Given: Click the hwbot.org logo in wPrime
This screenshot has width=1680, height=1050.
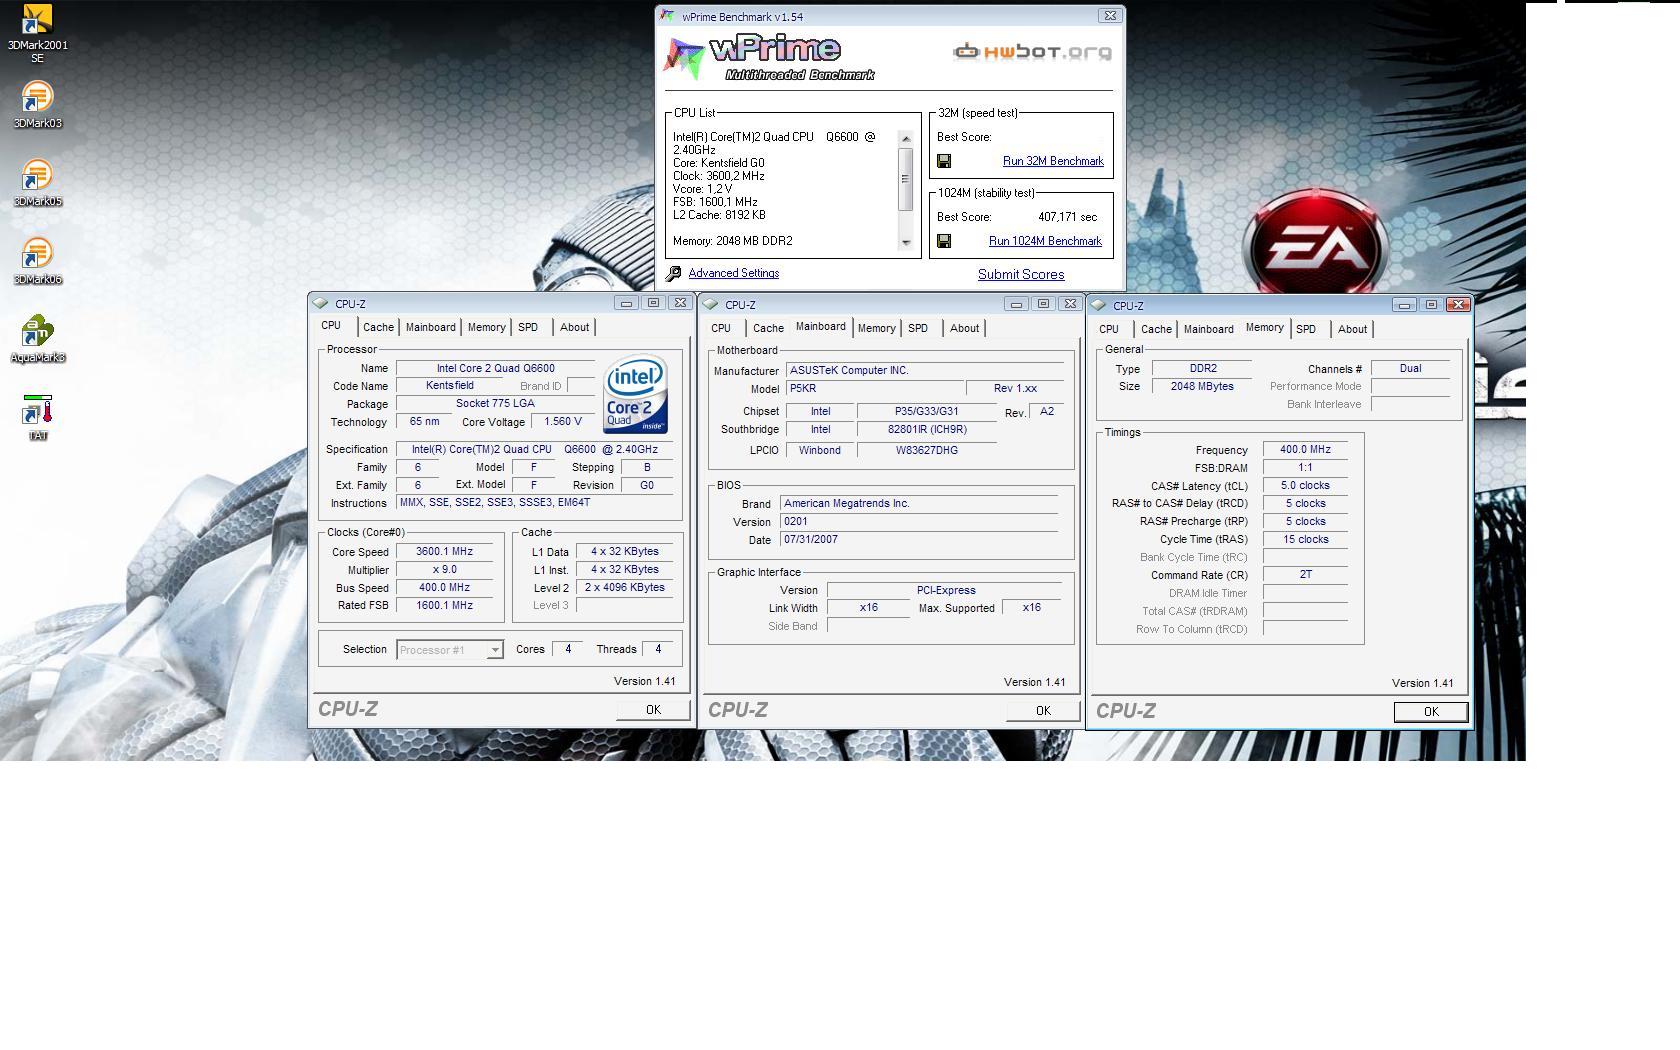Looking at the screenshot, I should pos(1032,52).
